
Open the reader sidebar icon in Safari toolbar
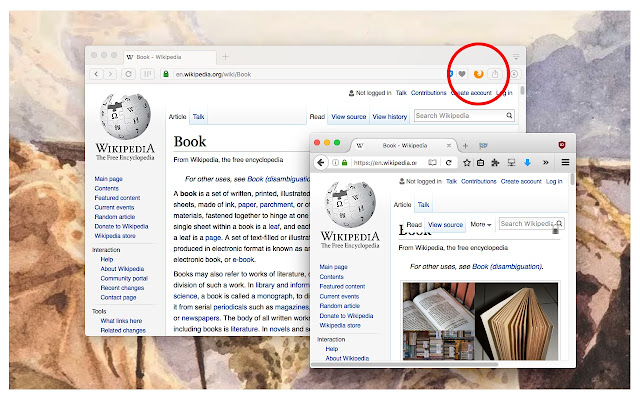[147, 74]
